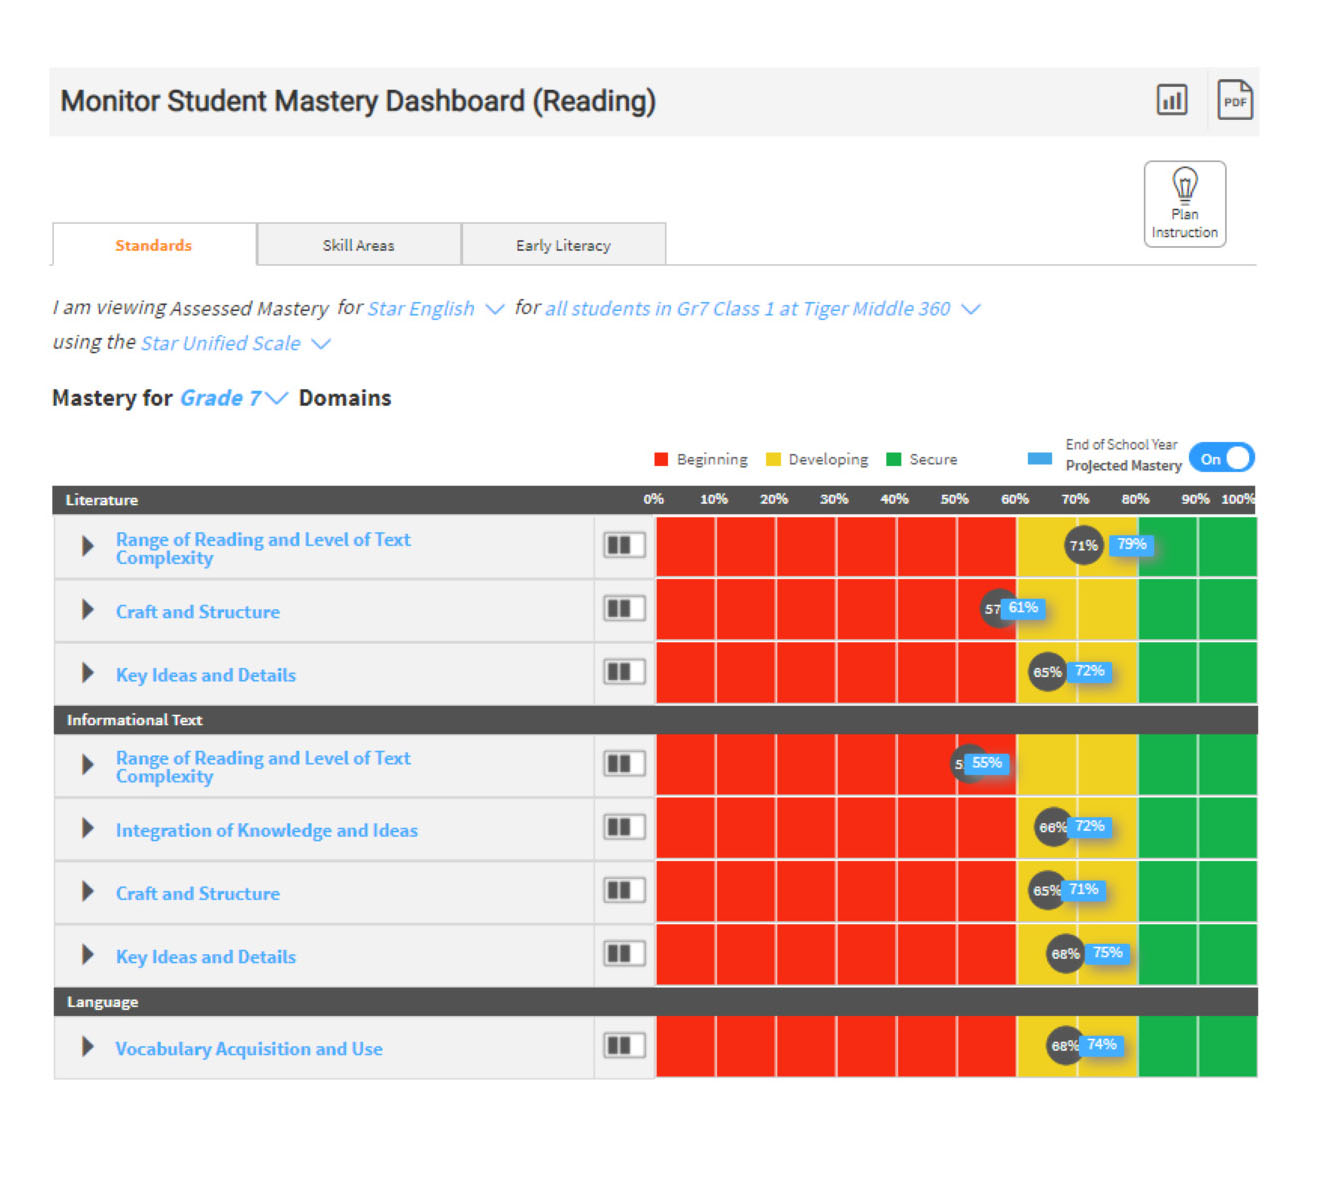Switch to the Skill Areas tab
Screen dimensions: 1330x1188
point(359,245)
